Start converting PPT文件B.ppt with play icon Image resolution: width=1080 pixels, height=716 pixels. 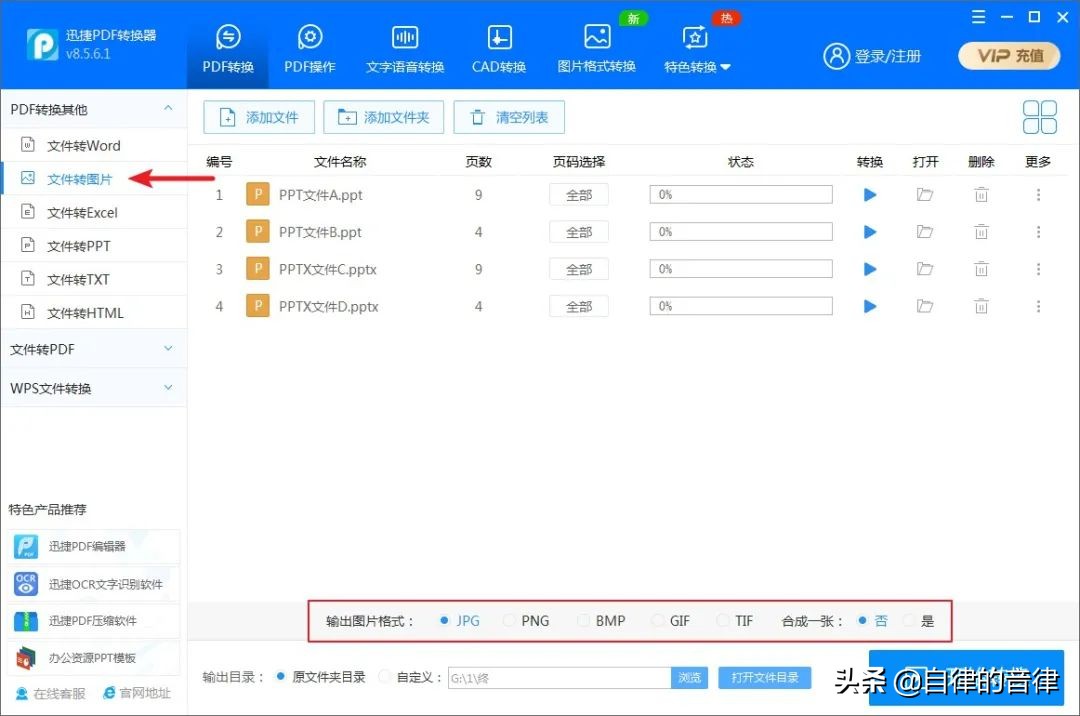click(x=870, y=232)
